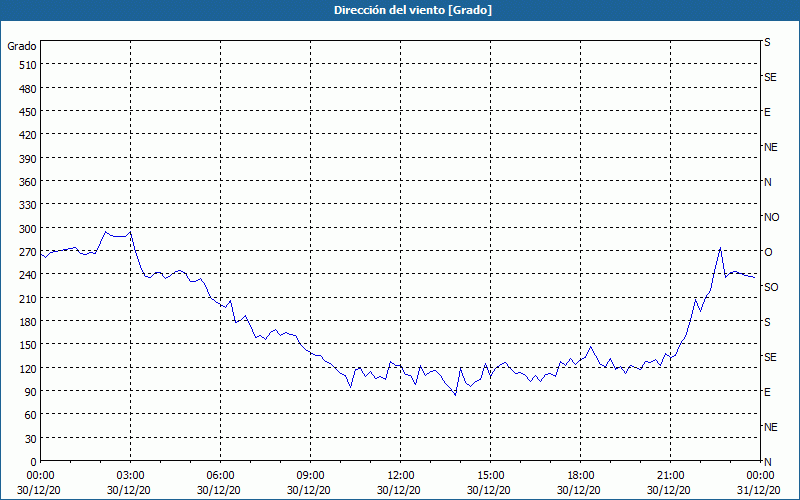Click the 'E' compass label level with 90
800x500 pixels.
(767, 392)
